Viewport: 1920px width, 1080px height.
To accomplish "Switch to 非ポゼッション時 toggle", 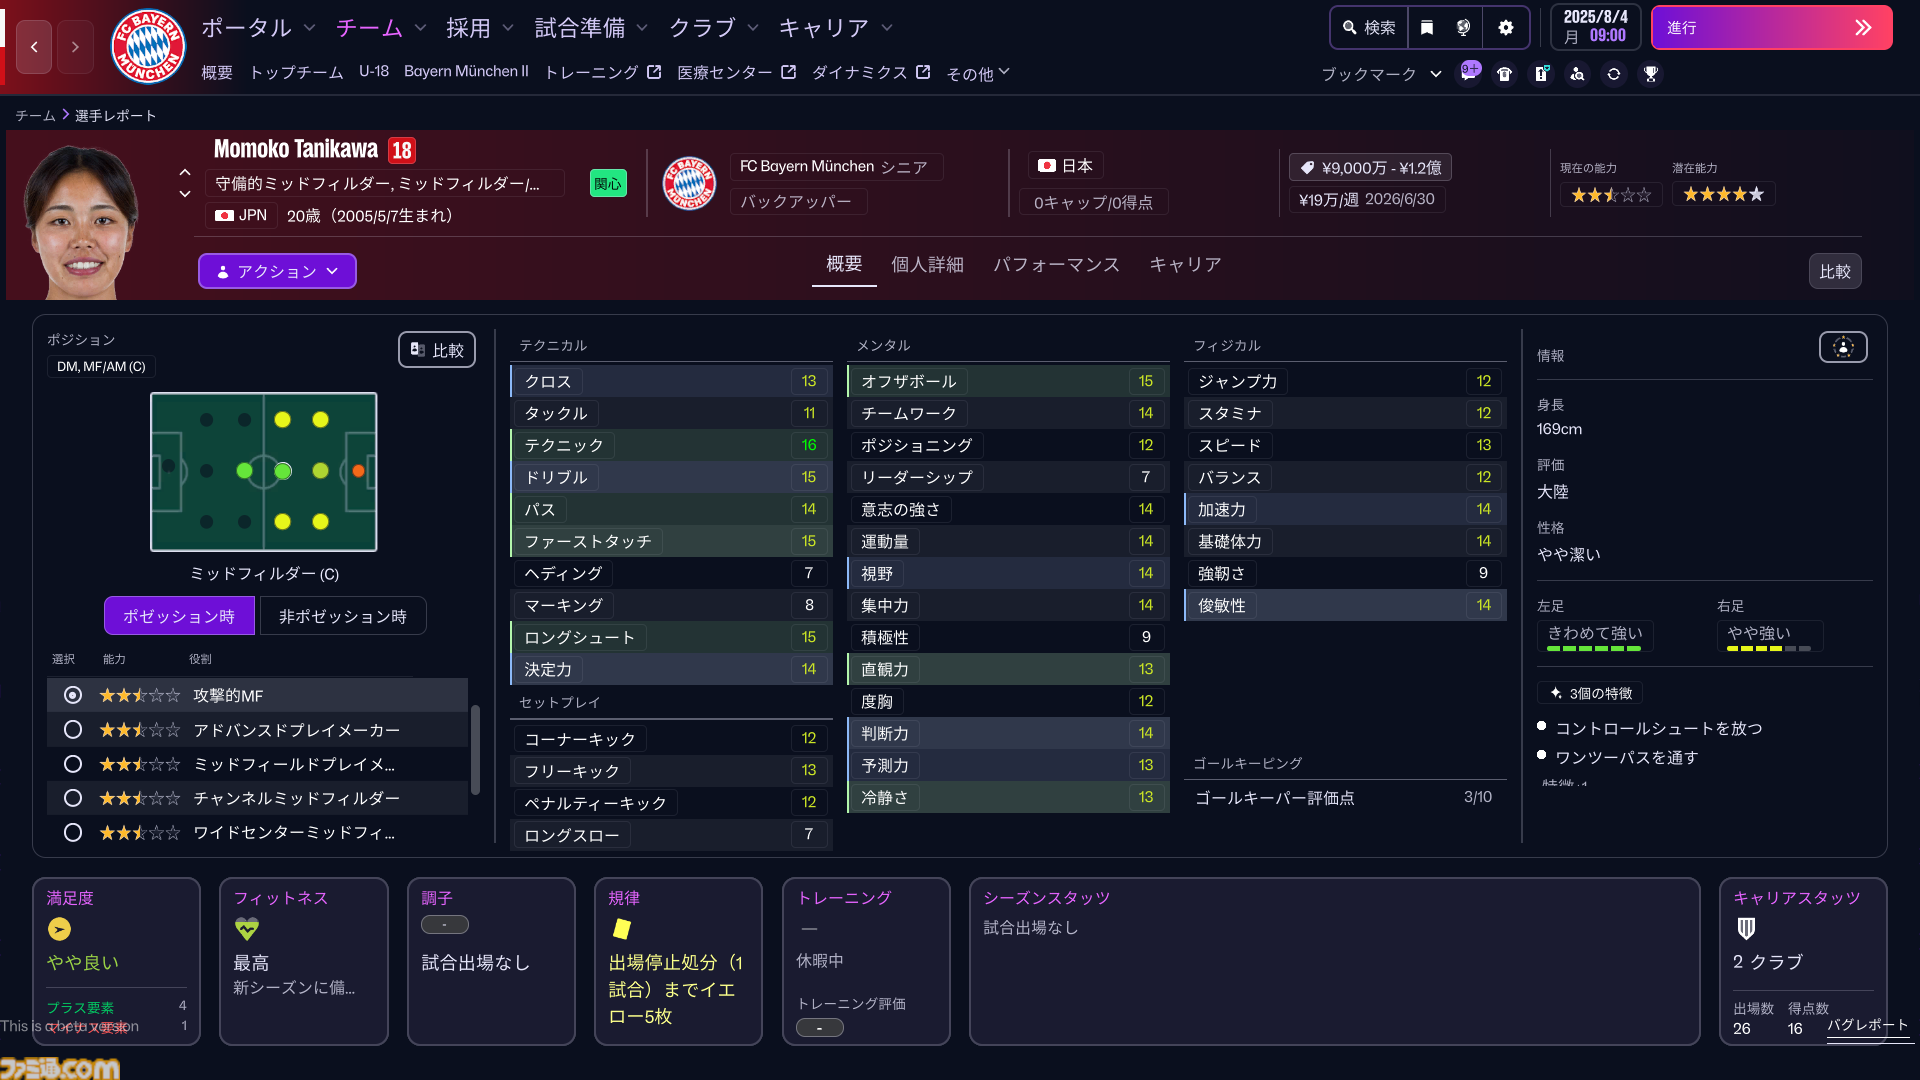I will pyautogui.click(x=343, y=616).
